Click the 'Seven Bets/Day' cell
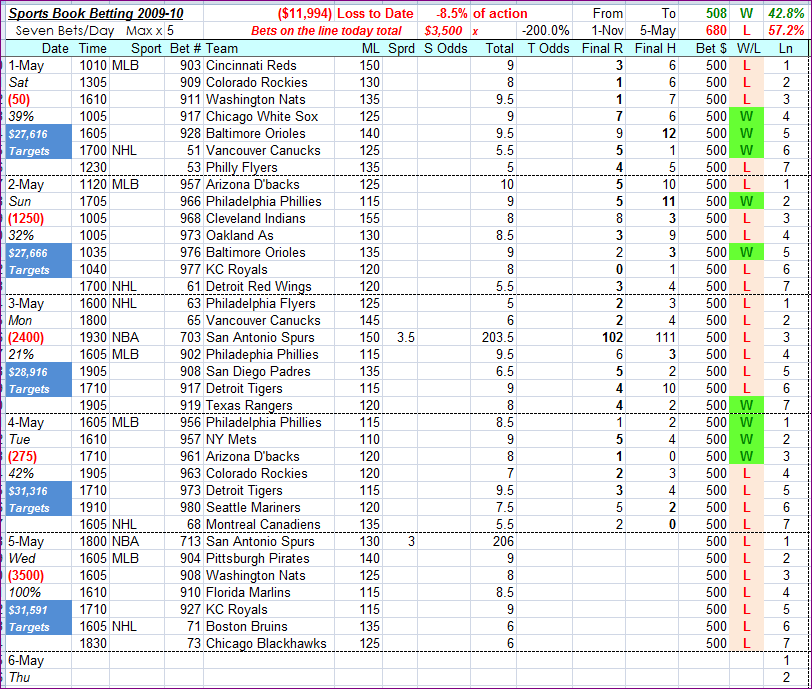 (65, 31)
